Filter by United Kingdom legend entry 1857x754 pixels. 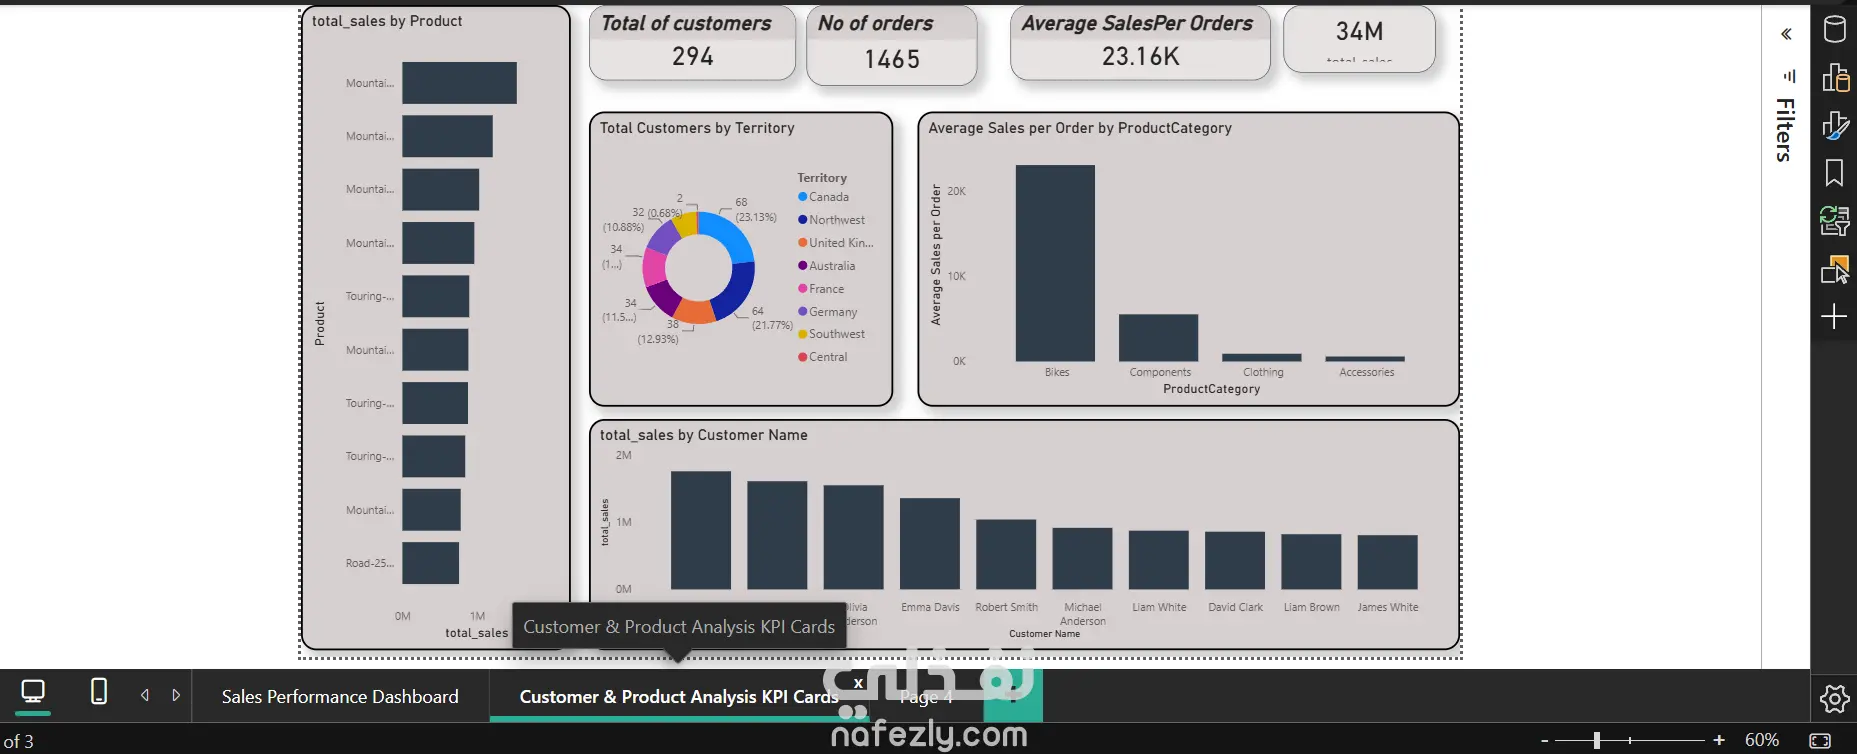pos(836,243)
